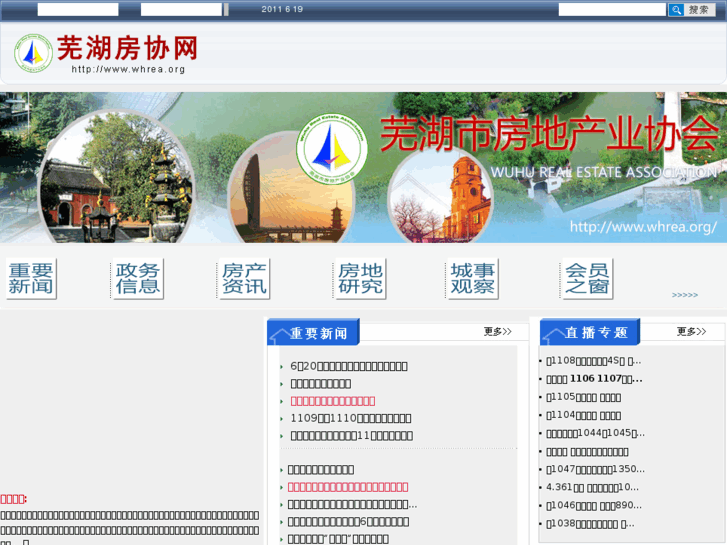The width and height of the screenshot is (727, 545).
Task: Click the church tower photo circle in banner
Action: [440, 195]
